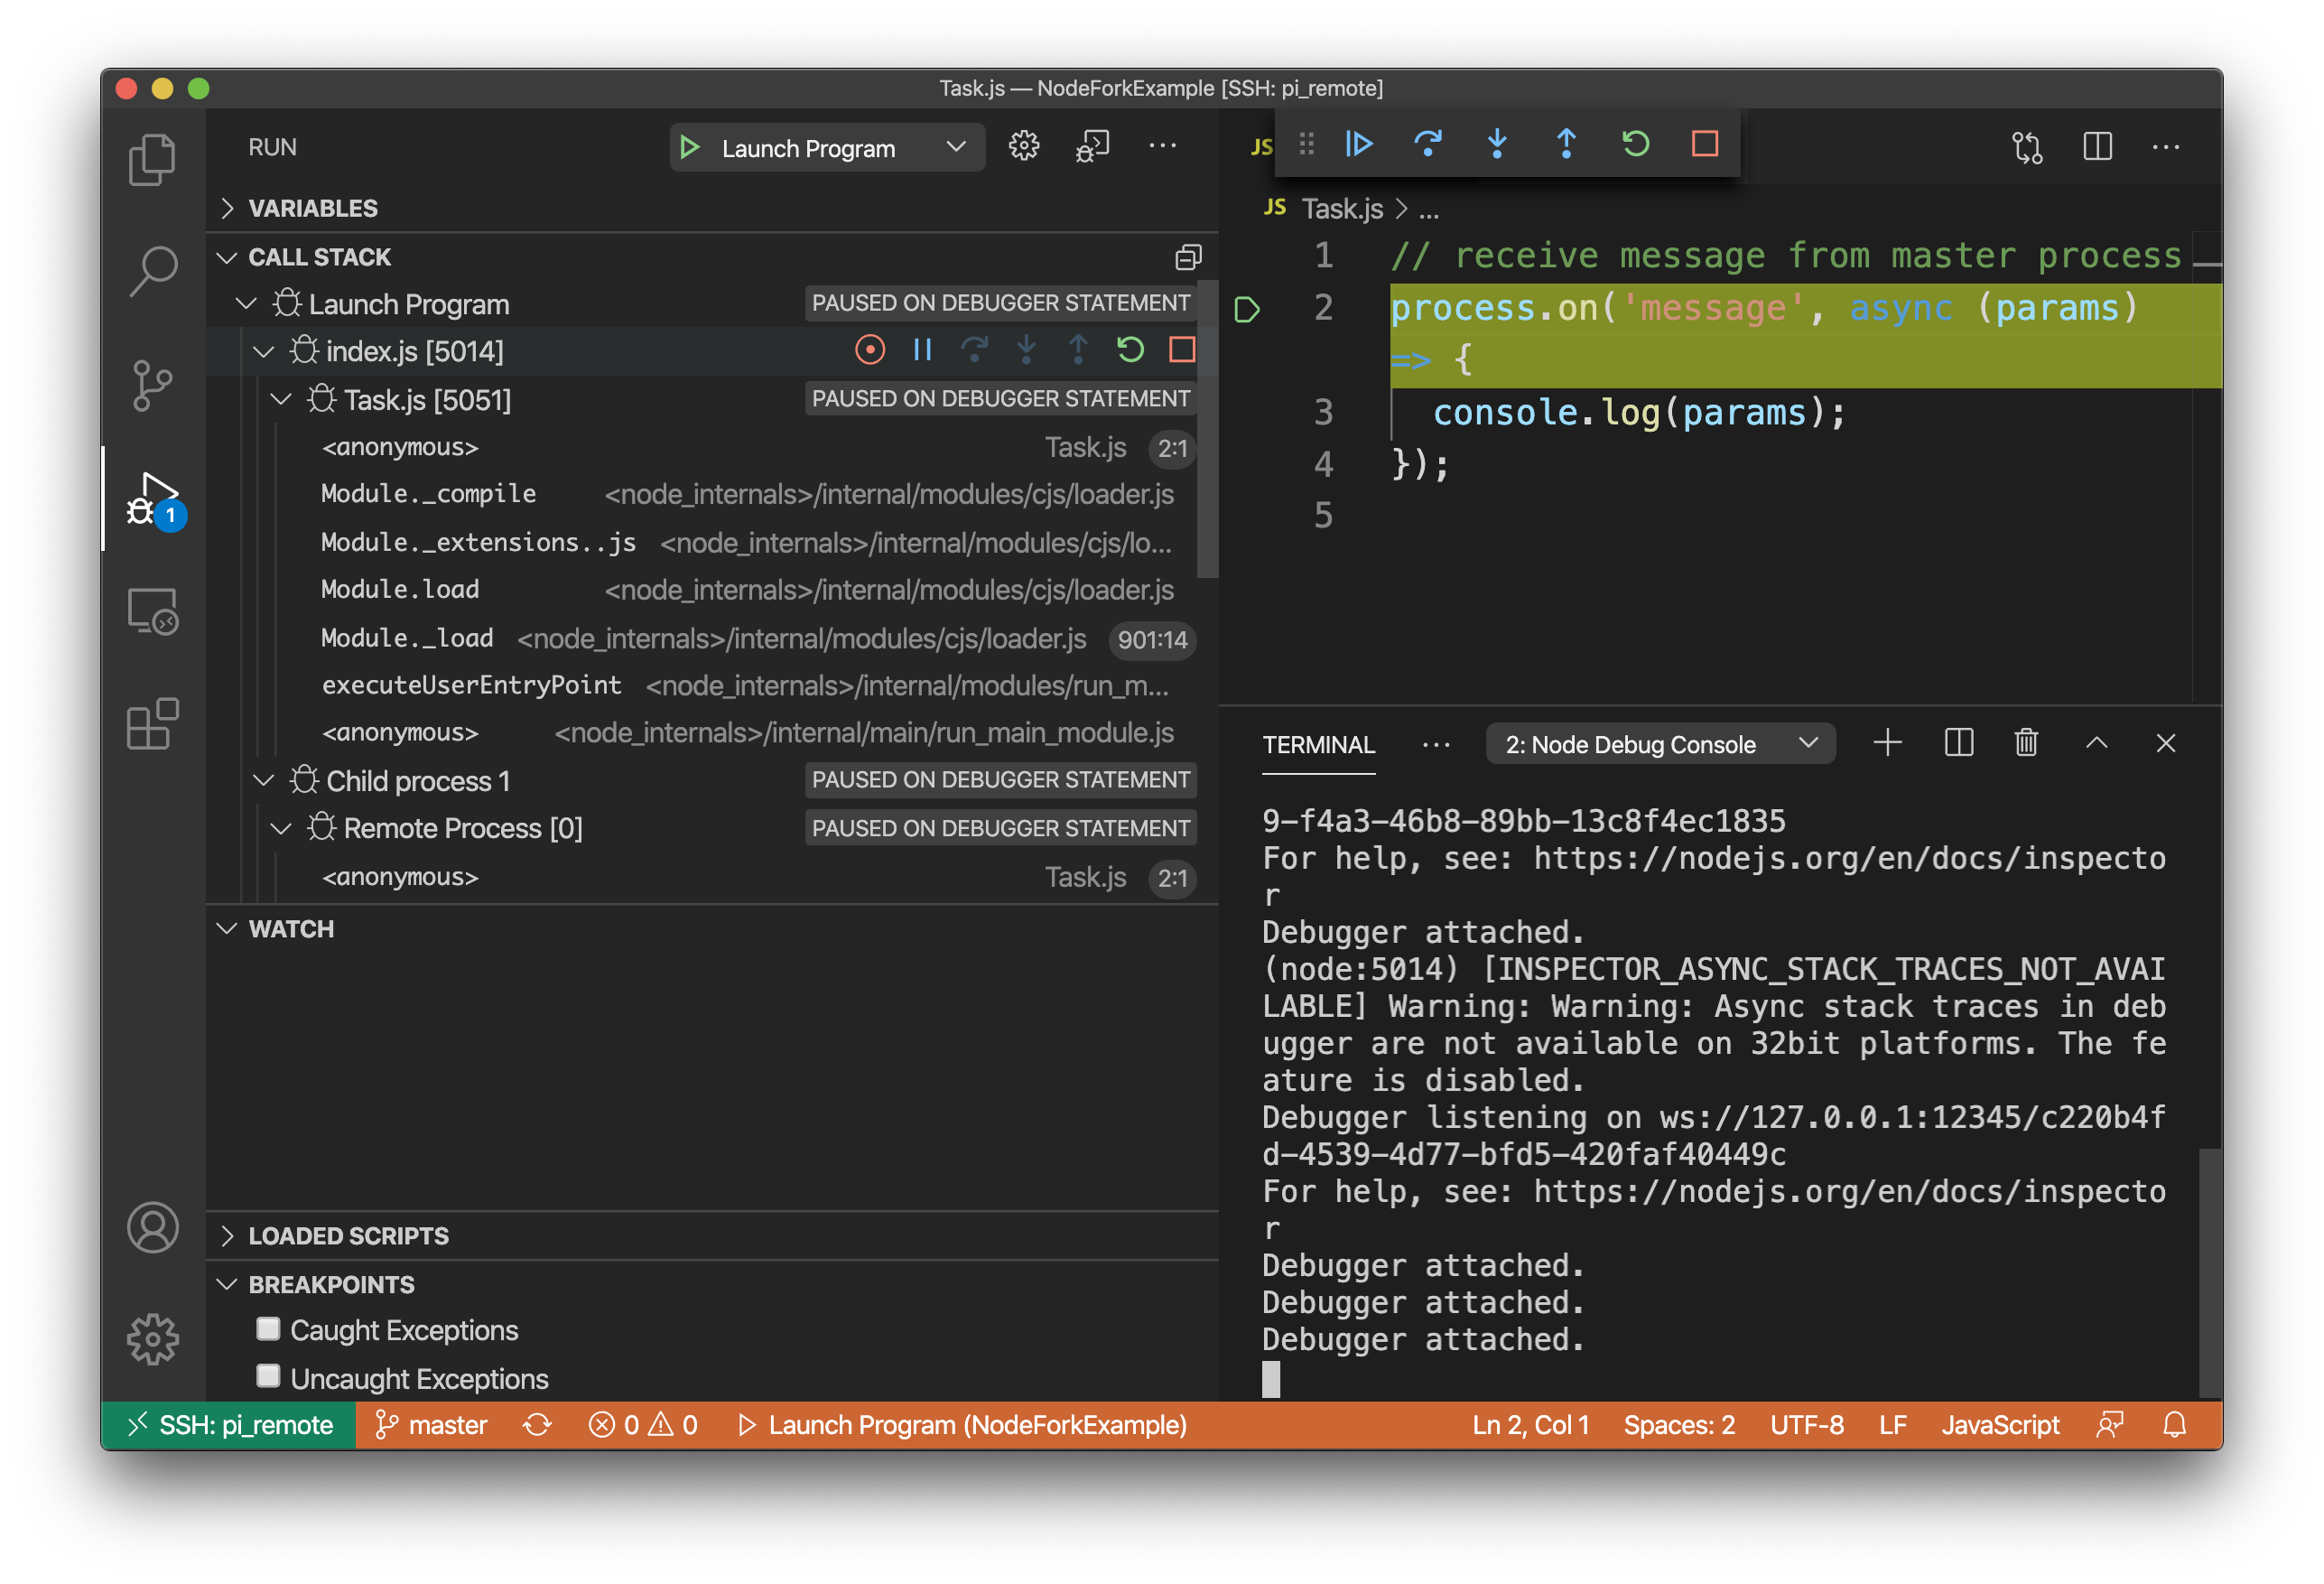
Task: Click Step Into in floating debug toolbar
Action: (x=1497, y=144)
